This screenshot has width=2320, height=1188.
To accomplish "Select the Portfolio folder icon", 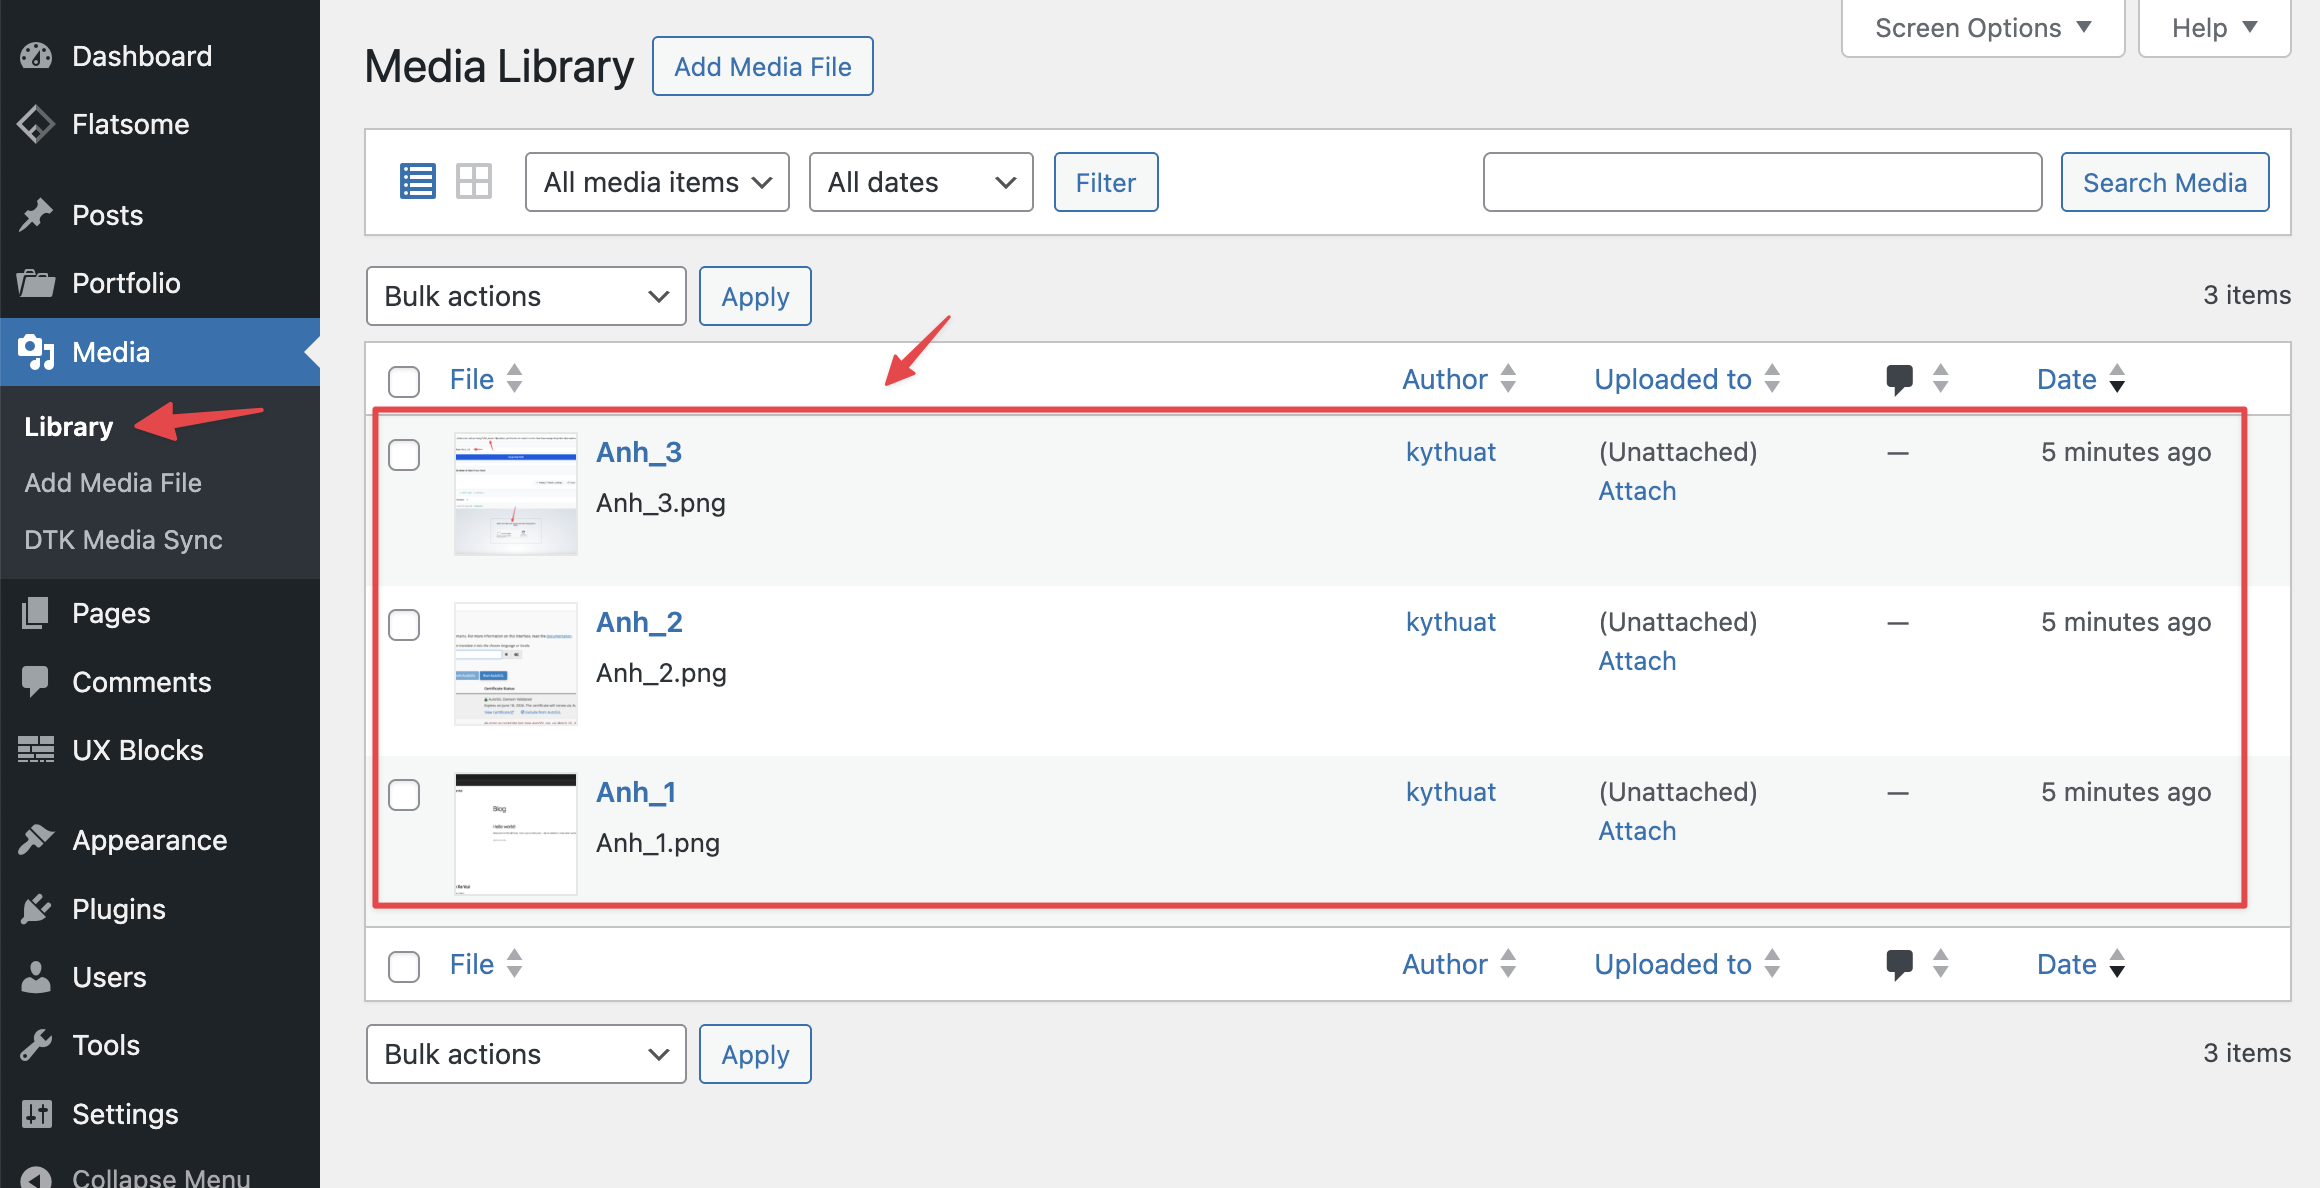I will pos(36,283).
